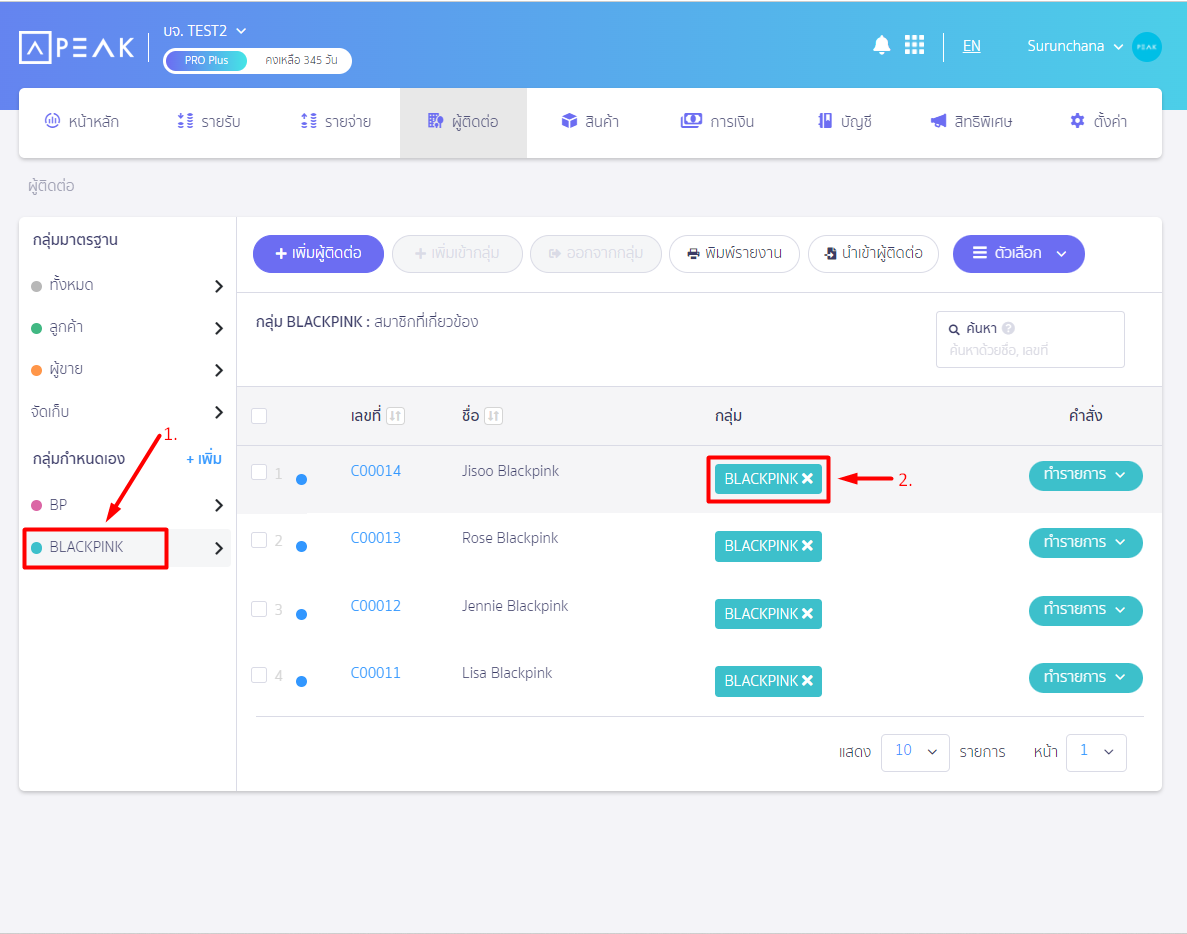Open the รายจ่าย menu

coord(337,122)
